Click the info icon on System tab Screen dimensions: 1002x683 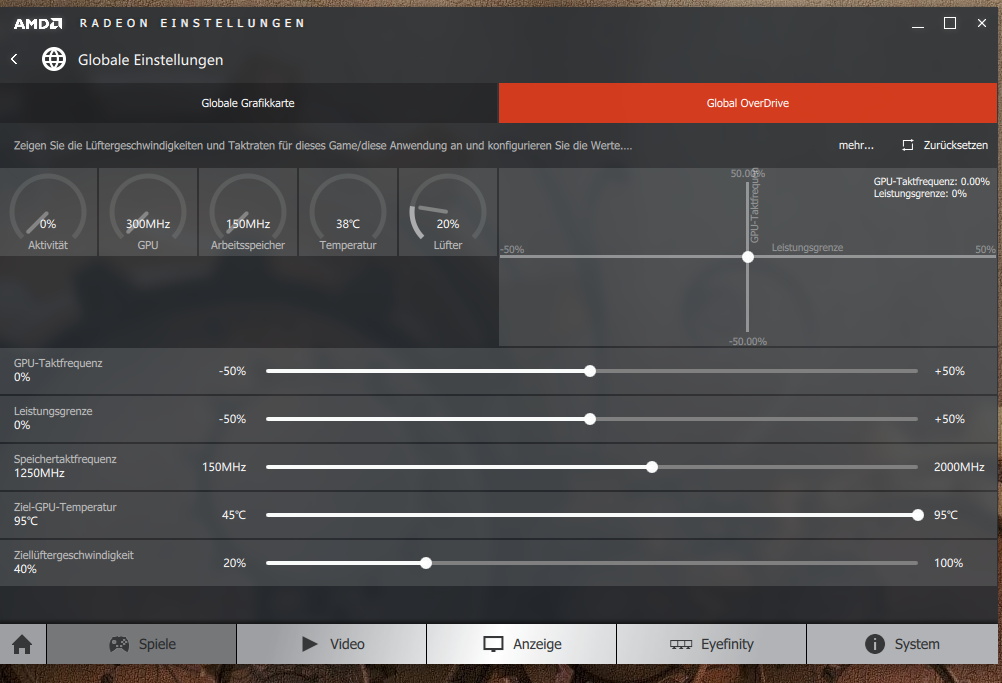(874, 644)
